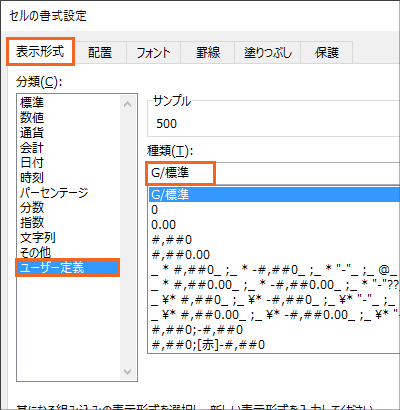Select 通貨 category
This screenshot has height=410, width=400.
(32, 133)
